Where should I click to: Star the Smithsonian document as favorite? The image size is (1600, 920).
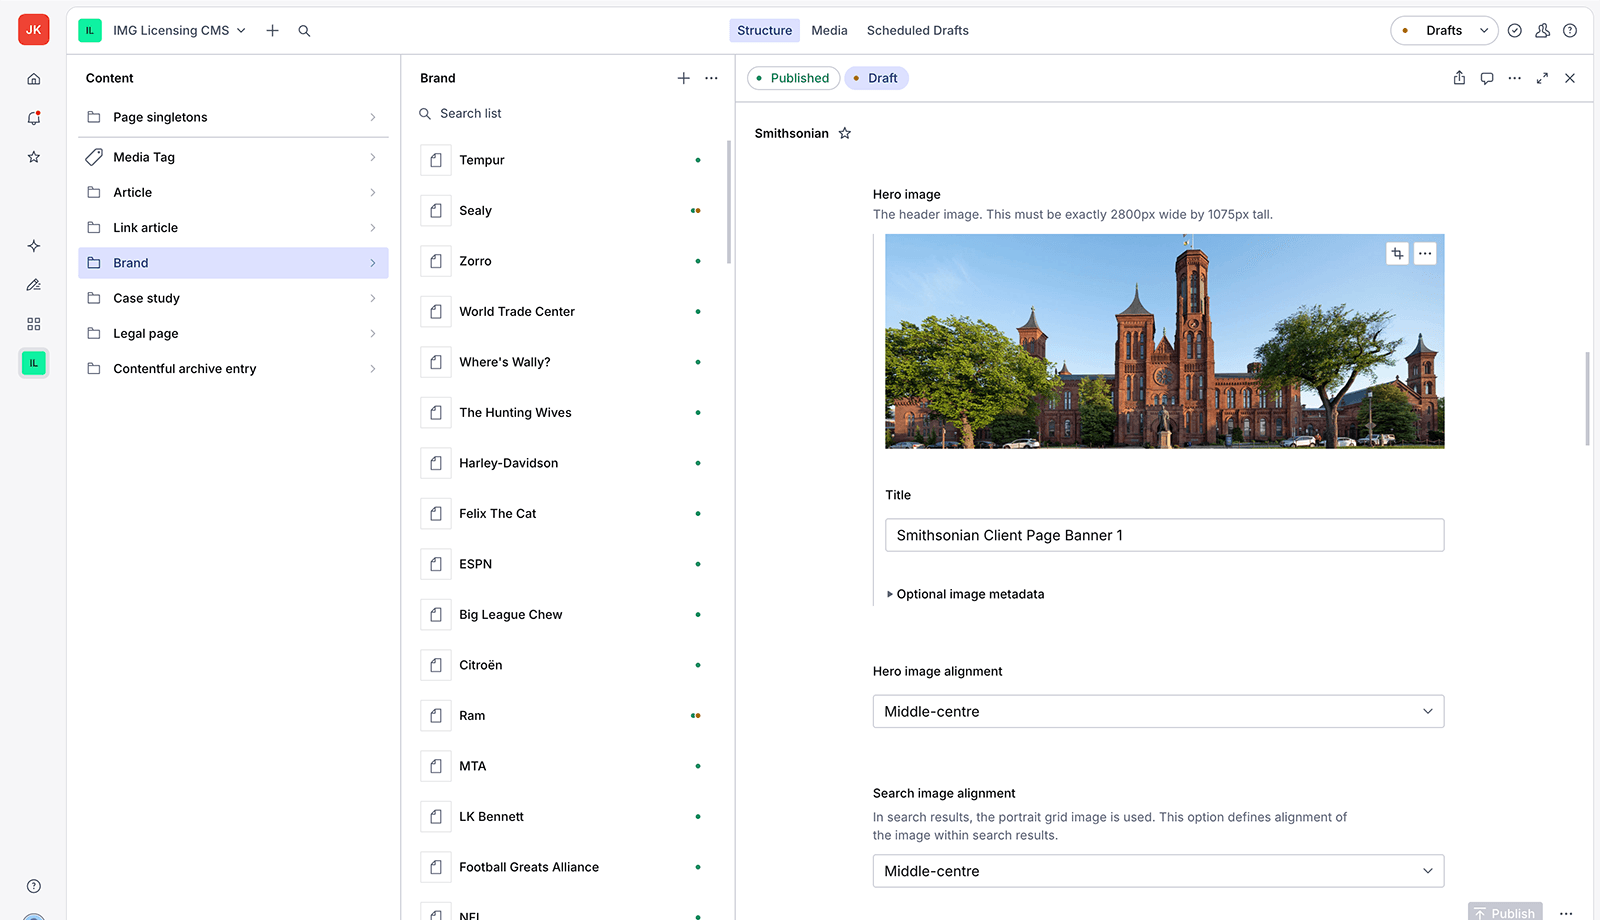click(x=845, y=133)
